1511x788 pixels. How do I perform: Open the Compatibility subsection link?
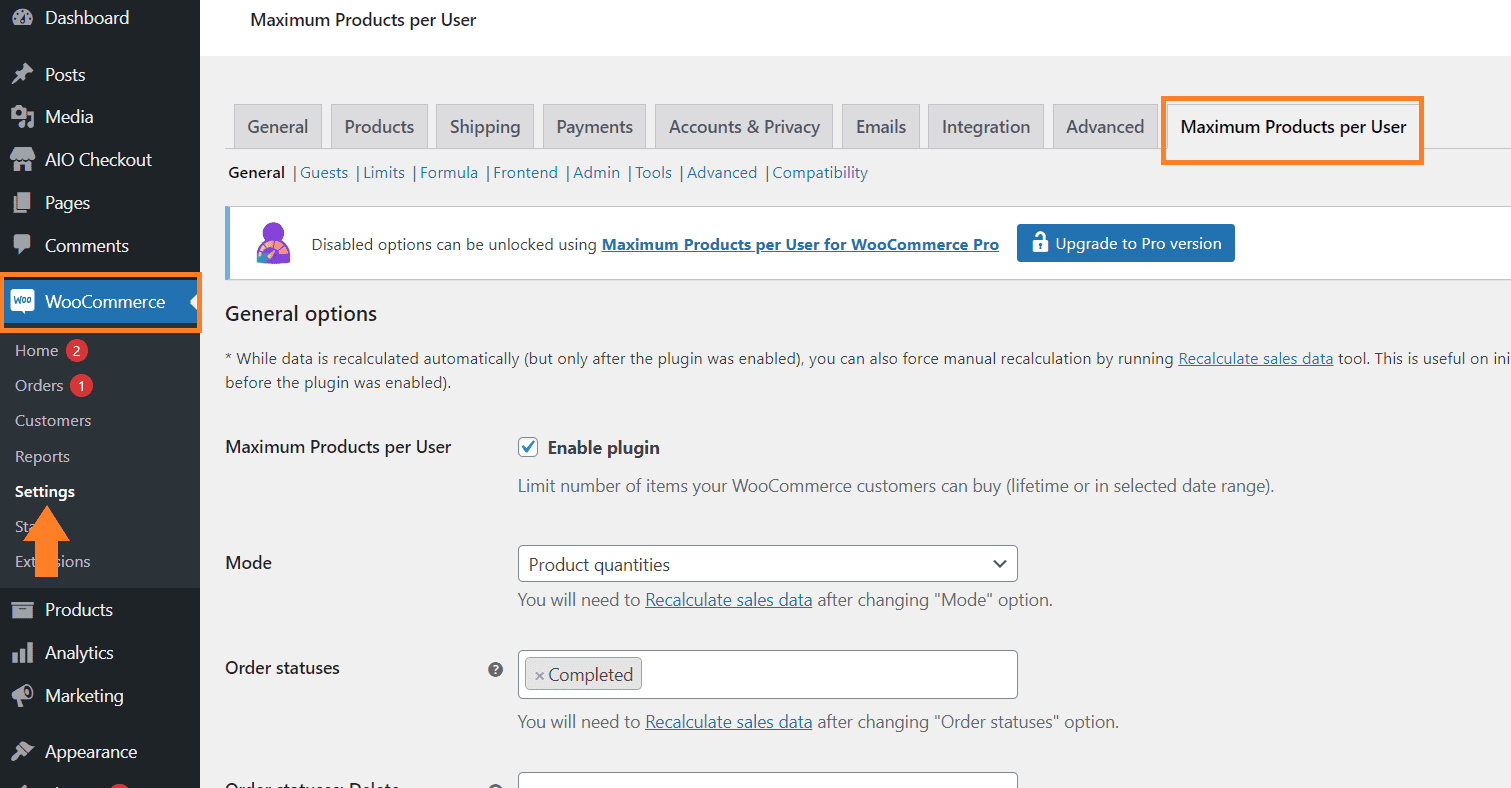[x=820, y=172]
